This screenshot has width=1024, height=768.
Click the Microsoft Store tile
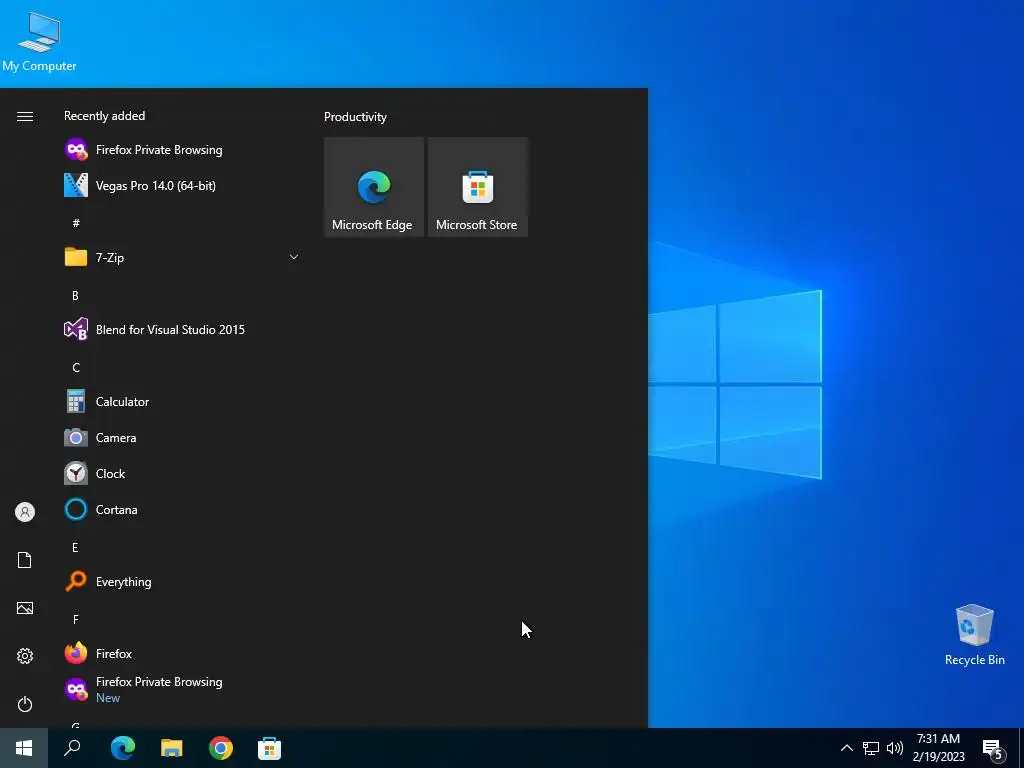tap(477, 187)
